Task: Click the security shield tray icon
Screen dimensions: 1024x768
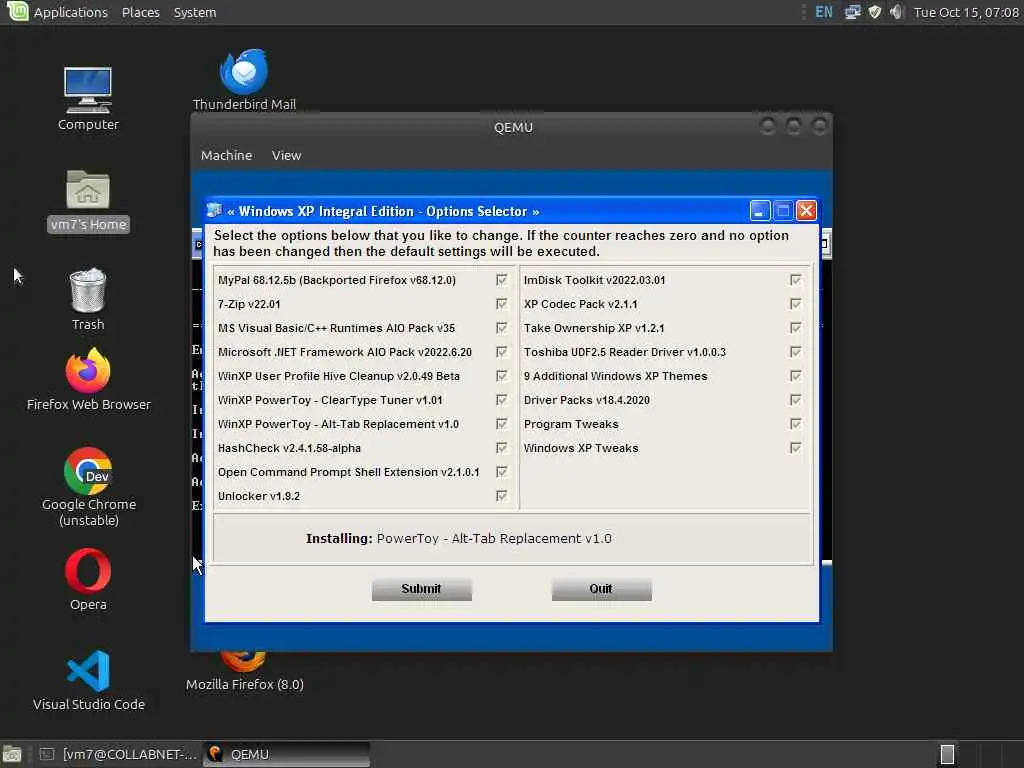Action: (x=874, y=12)
